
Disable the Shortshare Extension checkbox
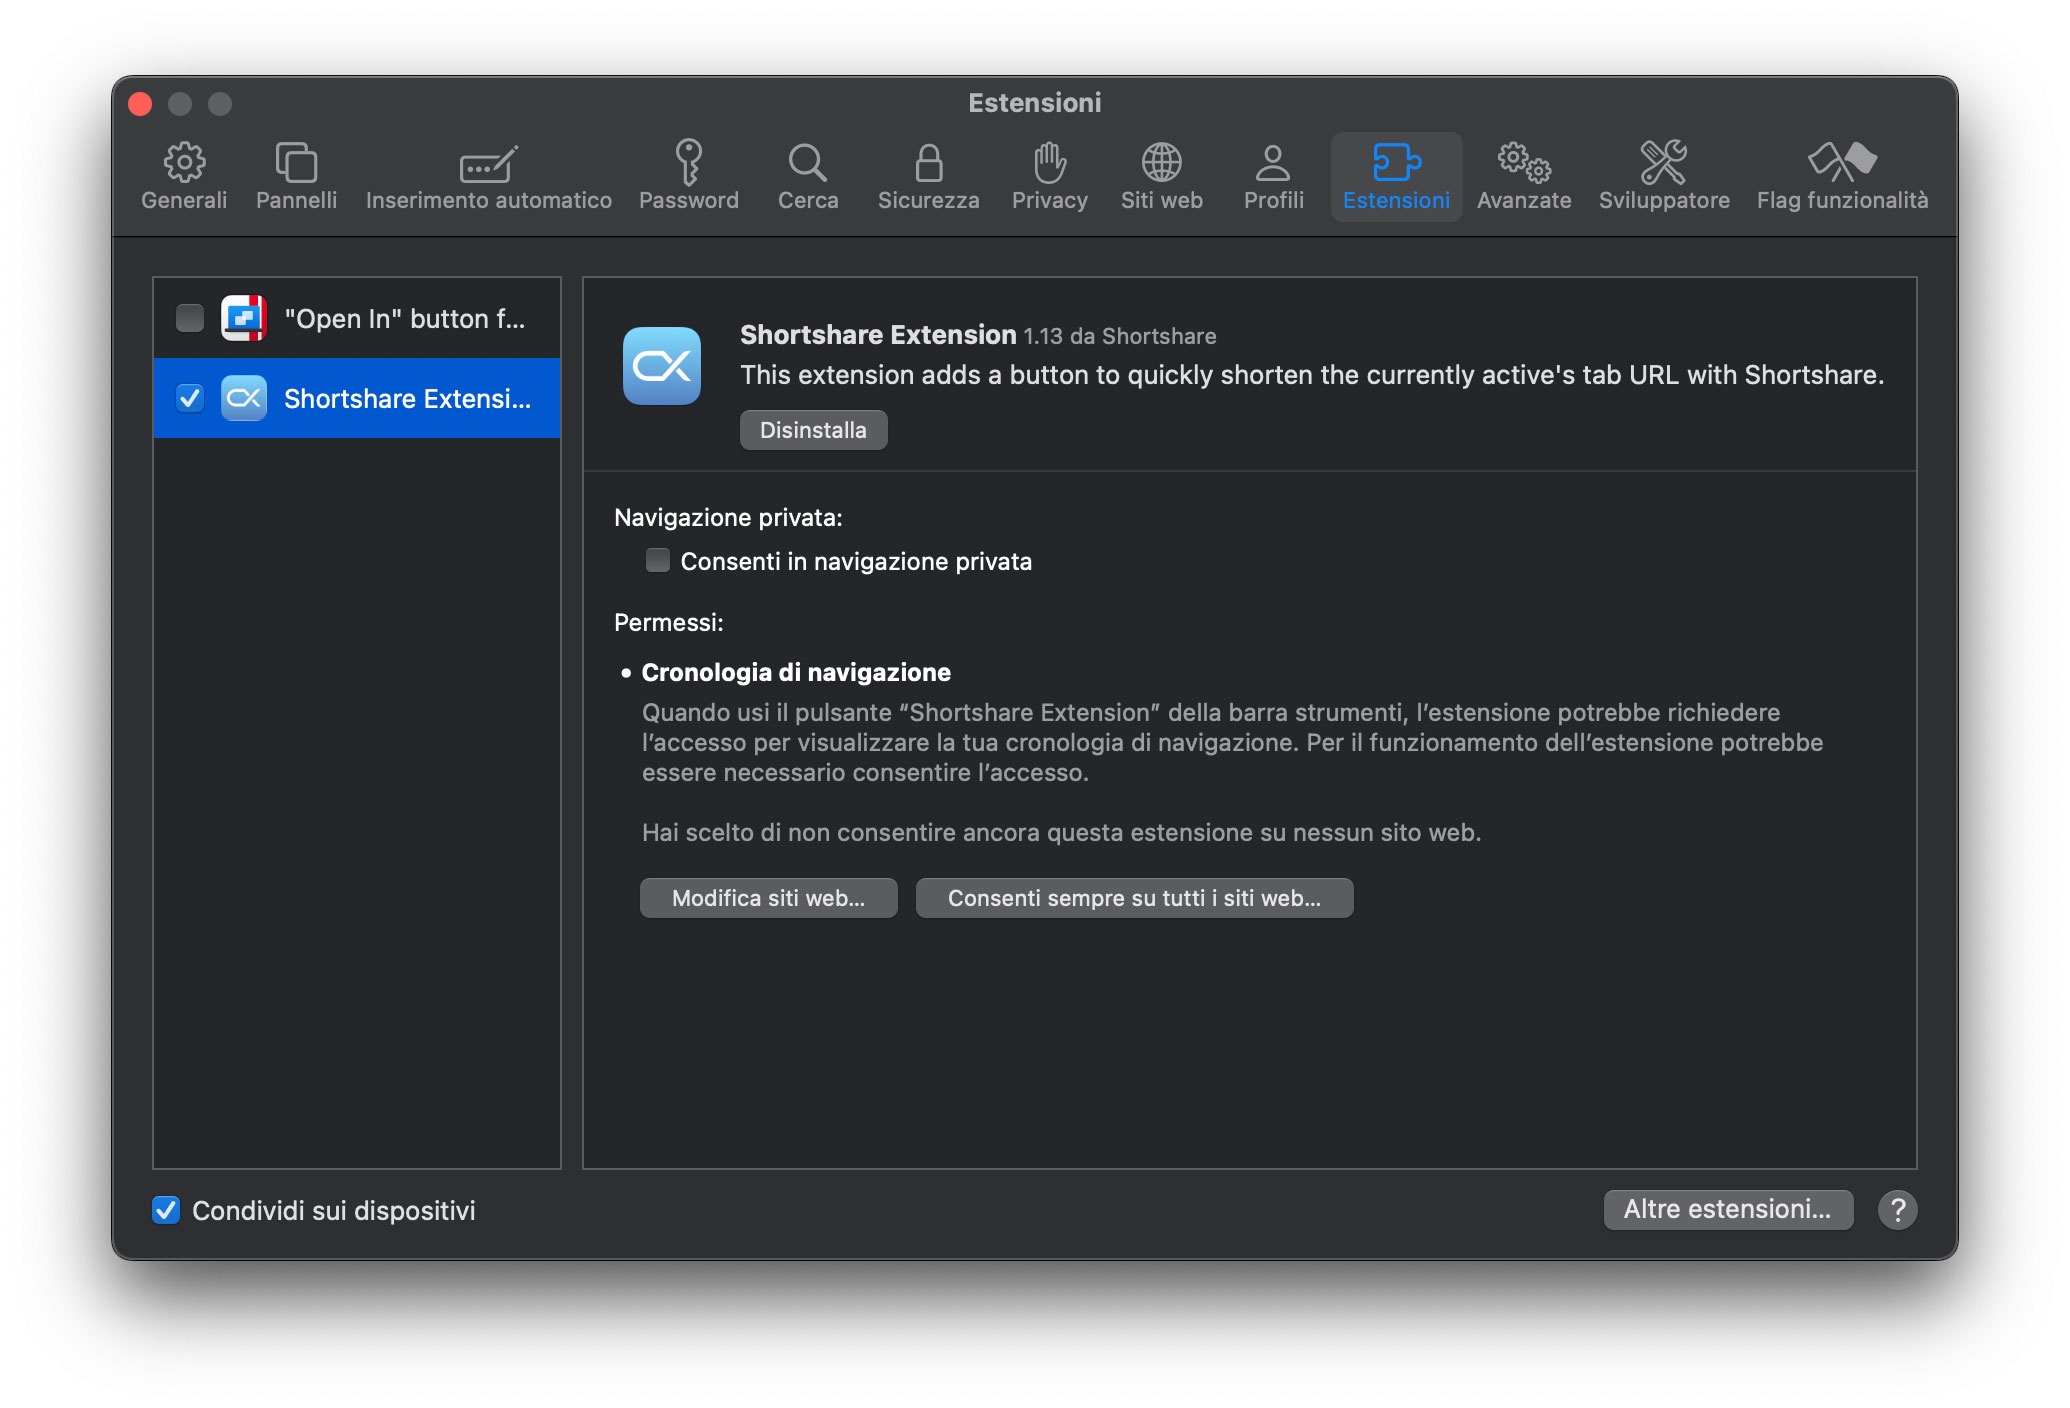click(190, 398)
